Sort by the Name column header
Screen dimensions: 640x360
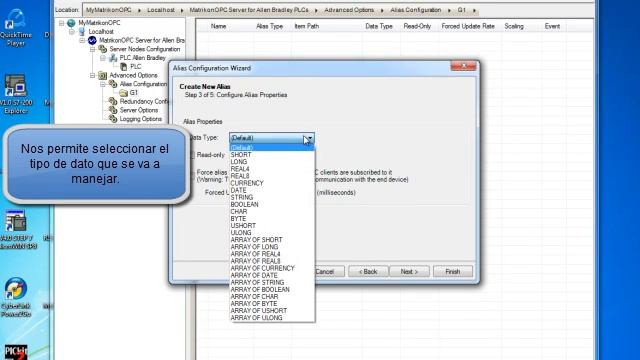point(218,26)
